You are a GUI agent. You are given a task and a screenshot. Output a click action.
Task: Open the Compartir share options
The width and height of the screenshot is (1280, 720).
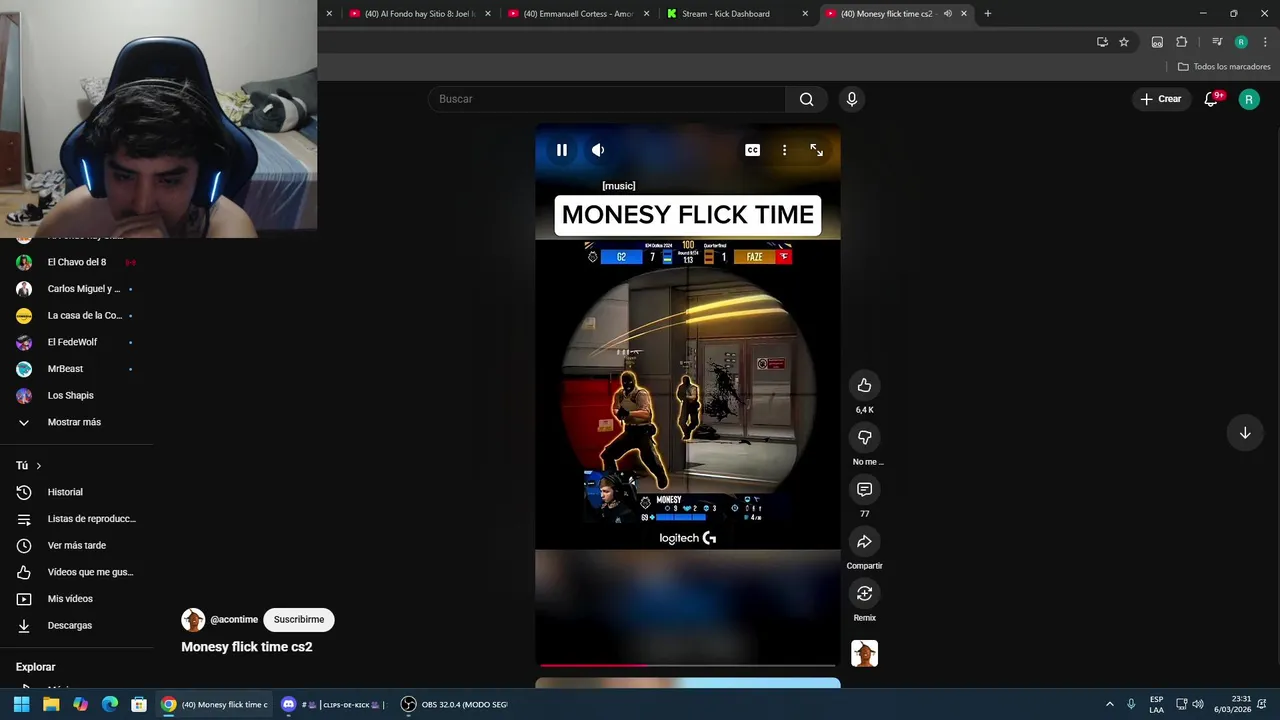point(864,541)
